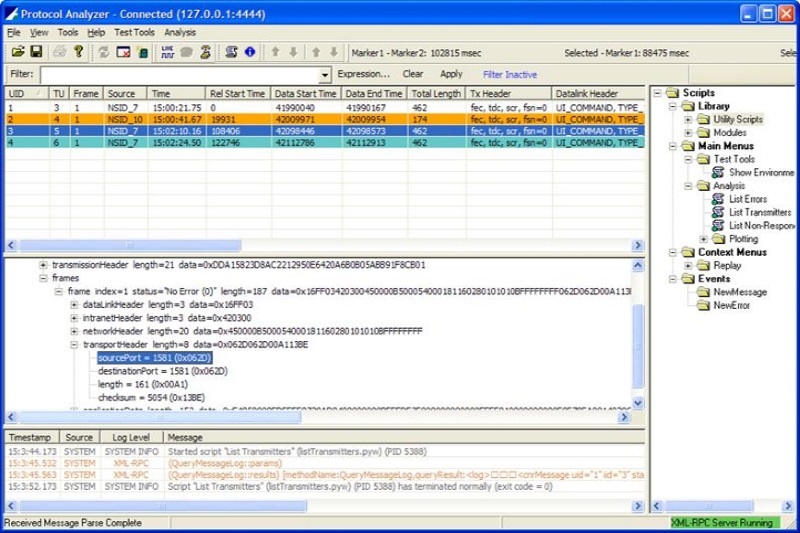
Task: Click the first grey down arrow icon
Action: 293,52
